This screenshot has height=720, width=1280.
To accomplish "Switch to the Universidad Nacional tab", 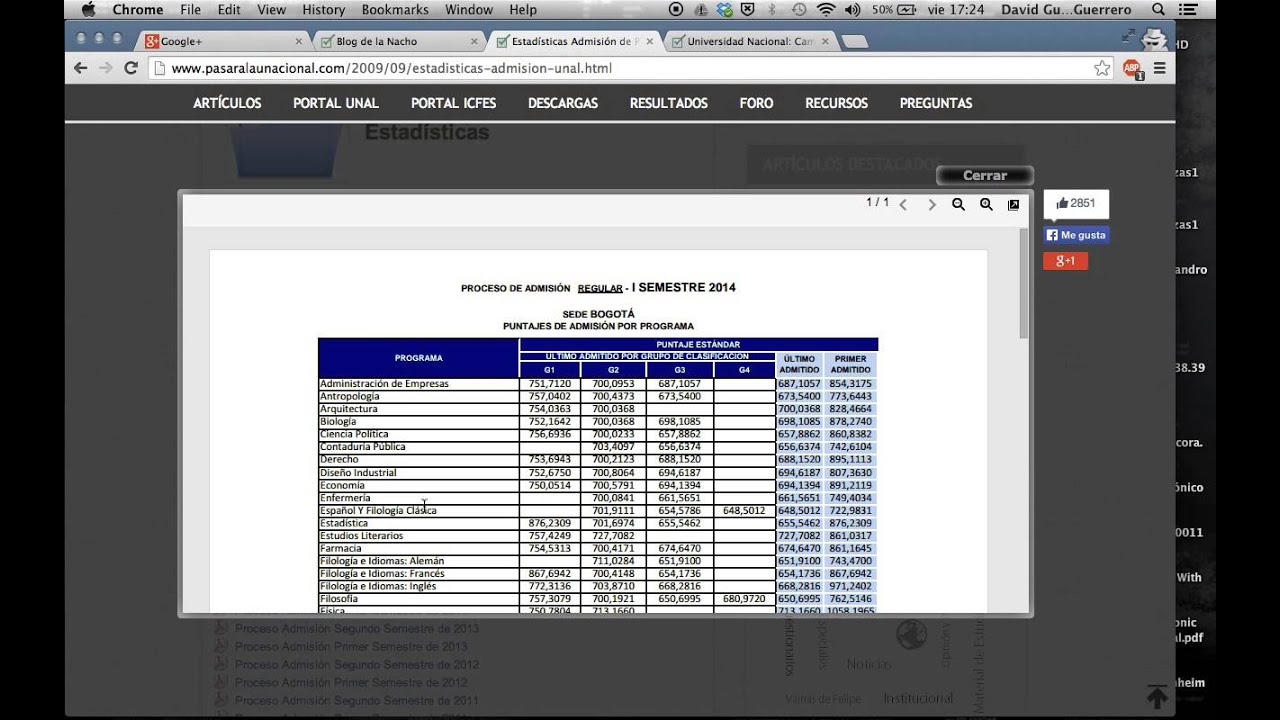I will [750, 42].
